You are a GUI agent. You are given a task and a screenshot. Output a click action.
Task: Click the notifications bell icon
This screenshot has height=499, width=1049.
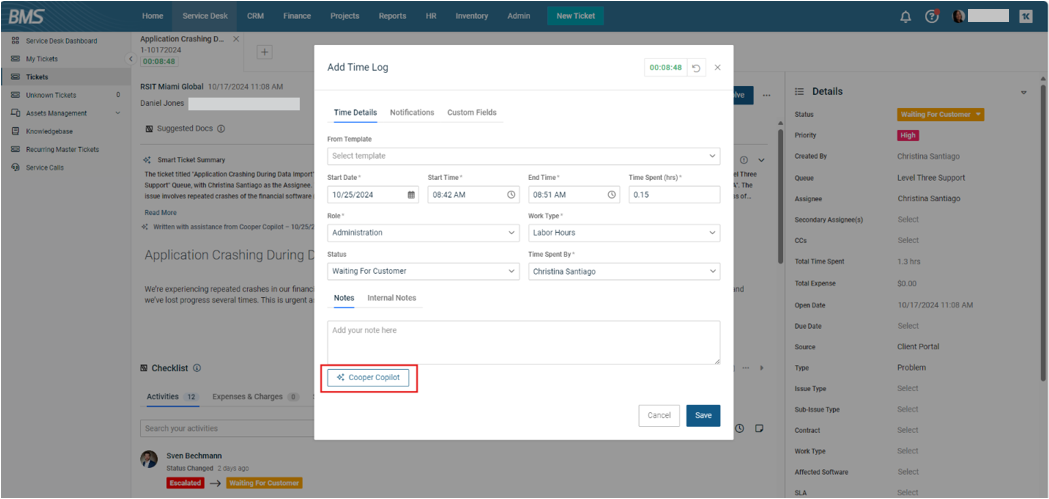point(905,16)
